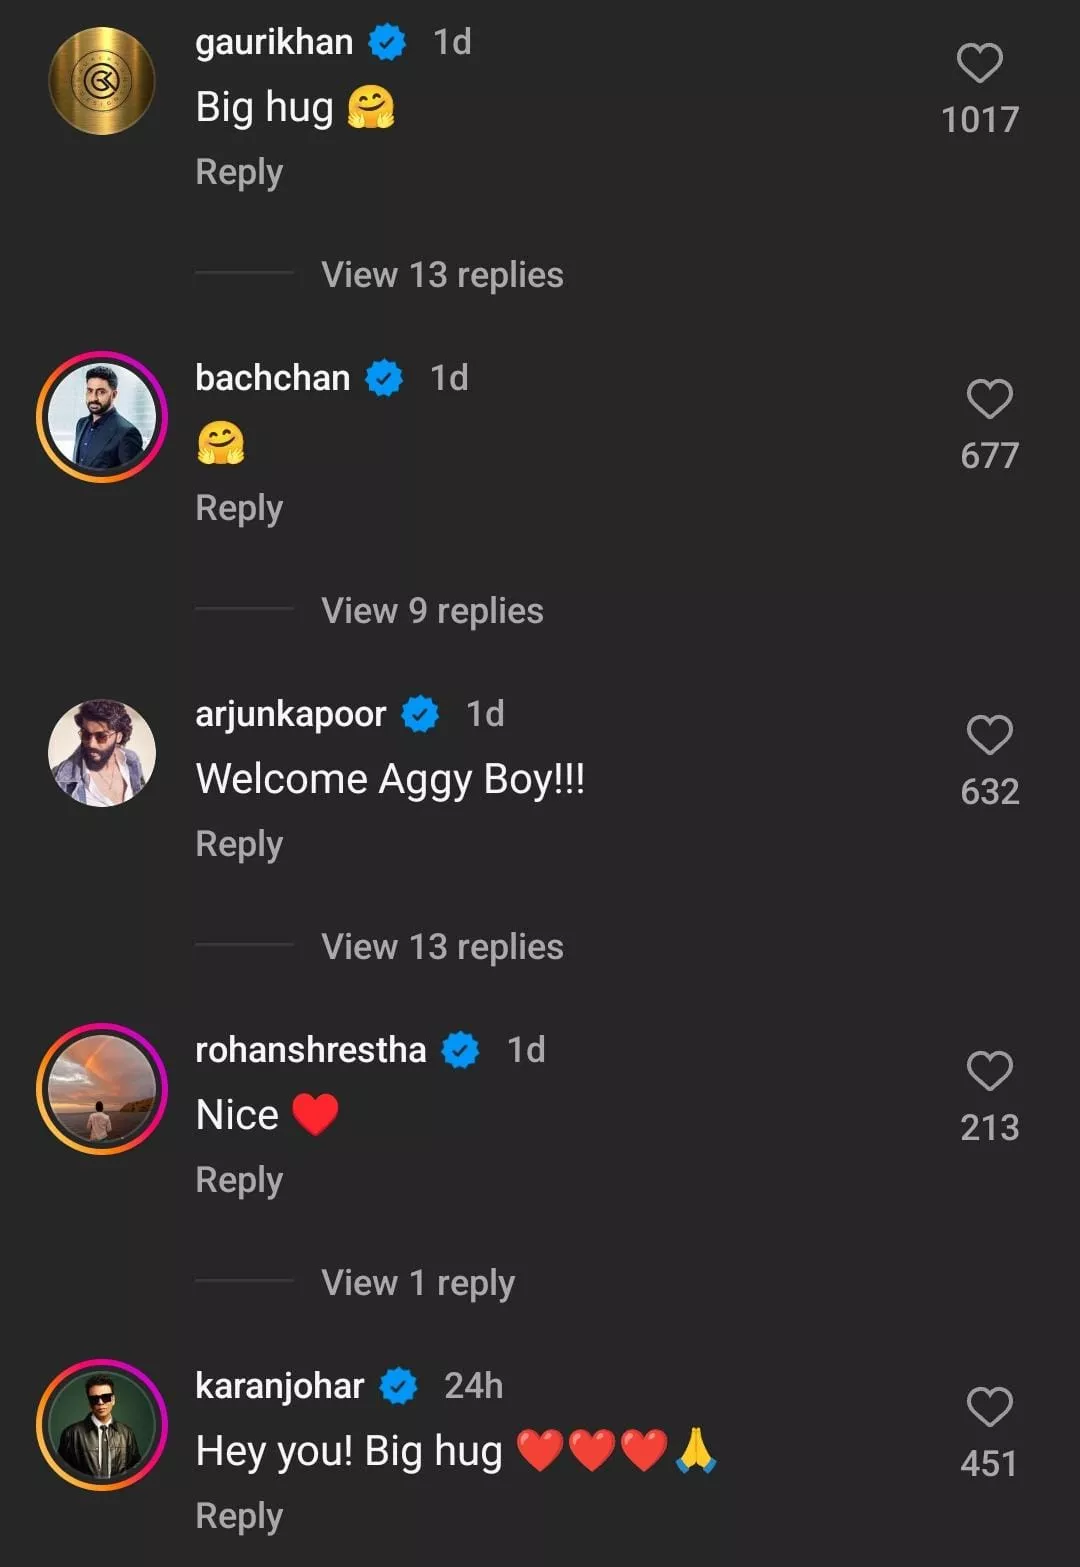
Task: Show 9 replies under bachchan's comment
Action: click(432, 611)
